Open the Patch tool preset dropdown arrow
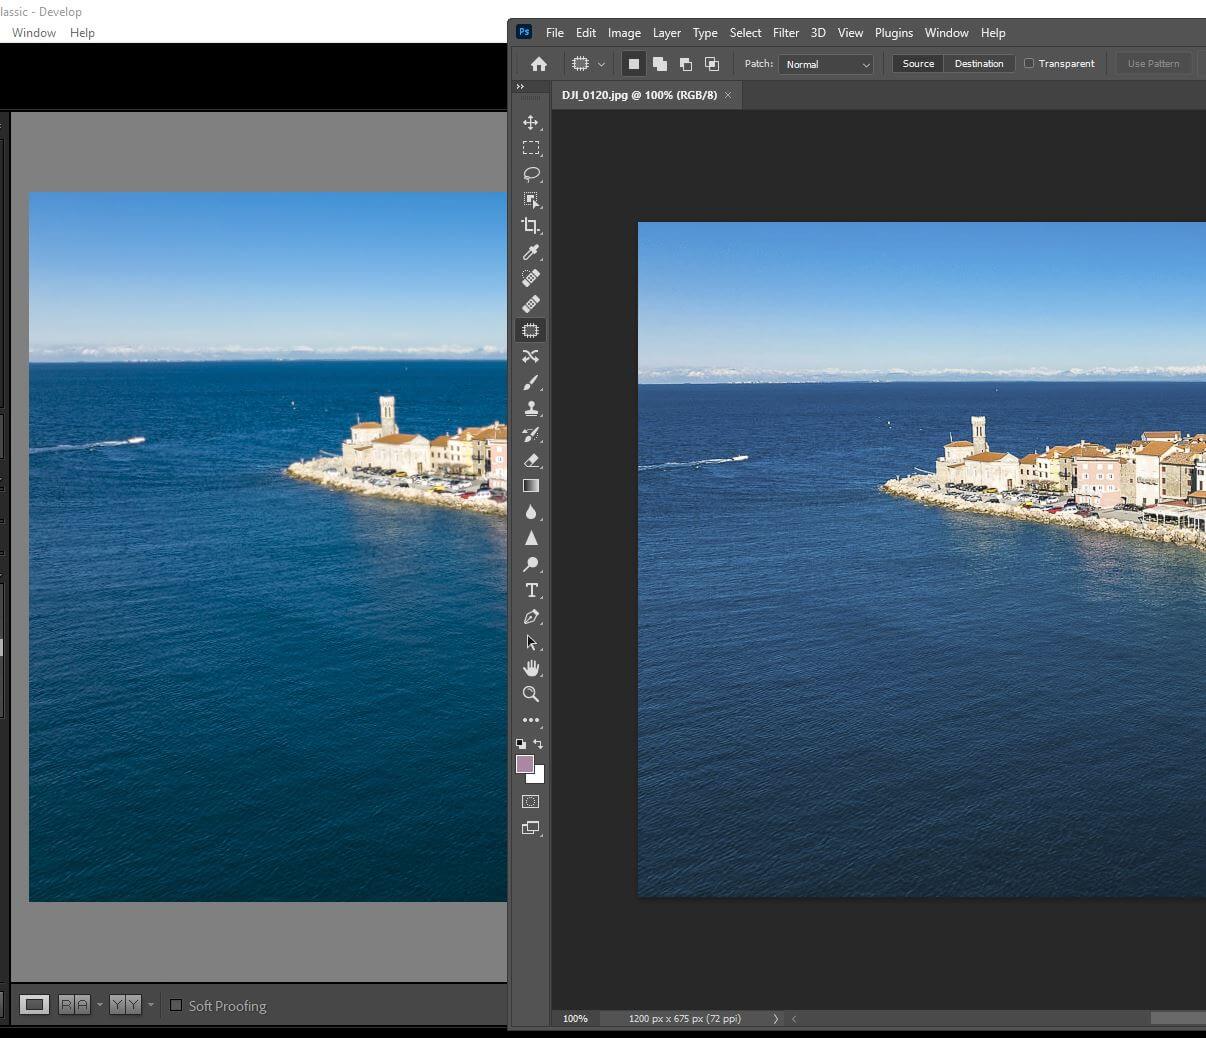This screenshot has width=1206, height=1038. pyautogui.click(x=601, y=63)
